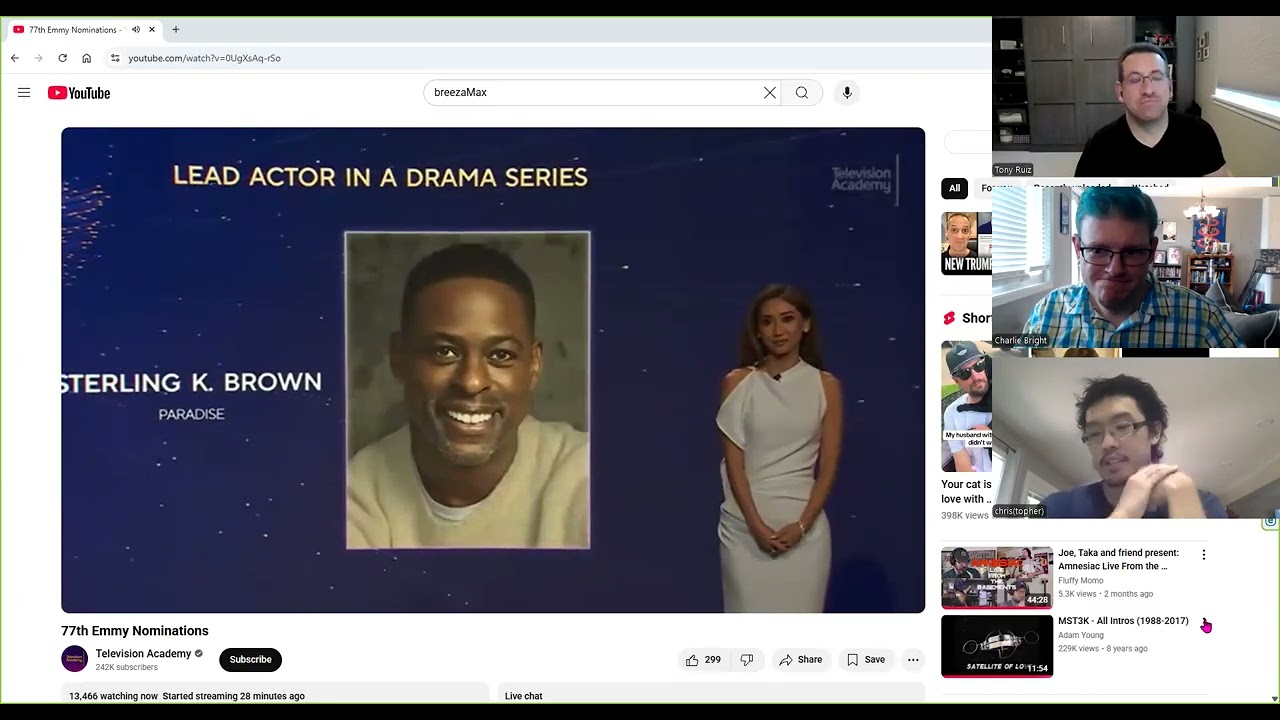This screenshot has width=1280, height=720.
Task: Open a new browser tab
Action: (x=176, y=30)
